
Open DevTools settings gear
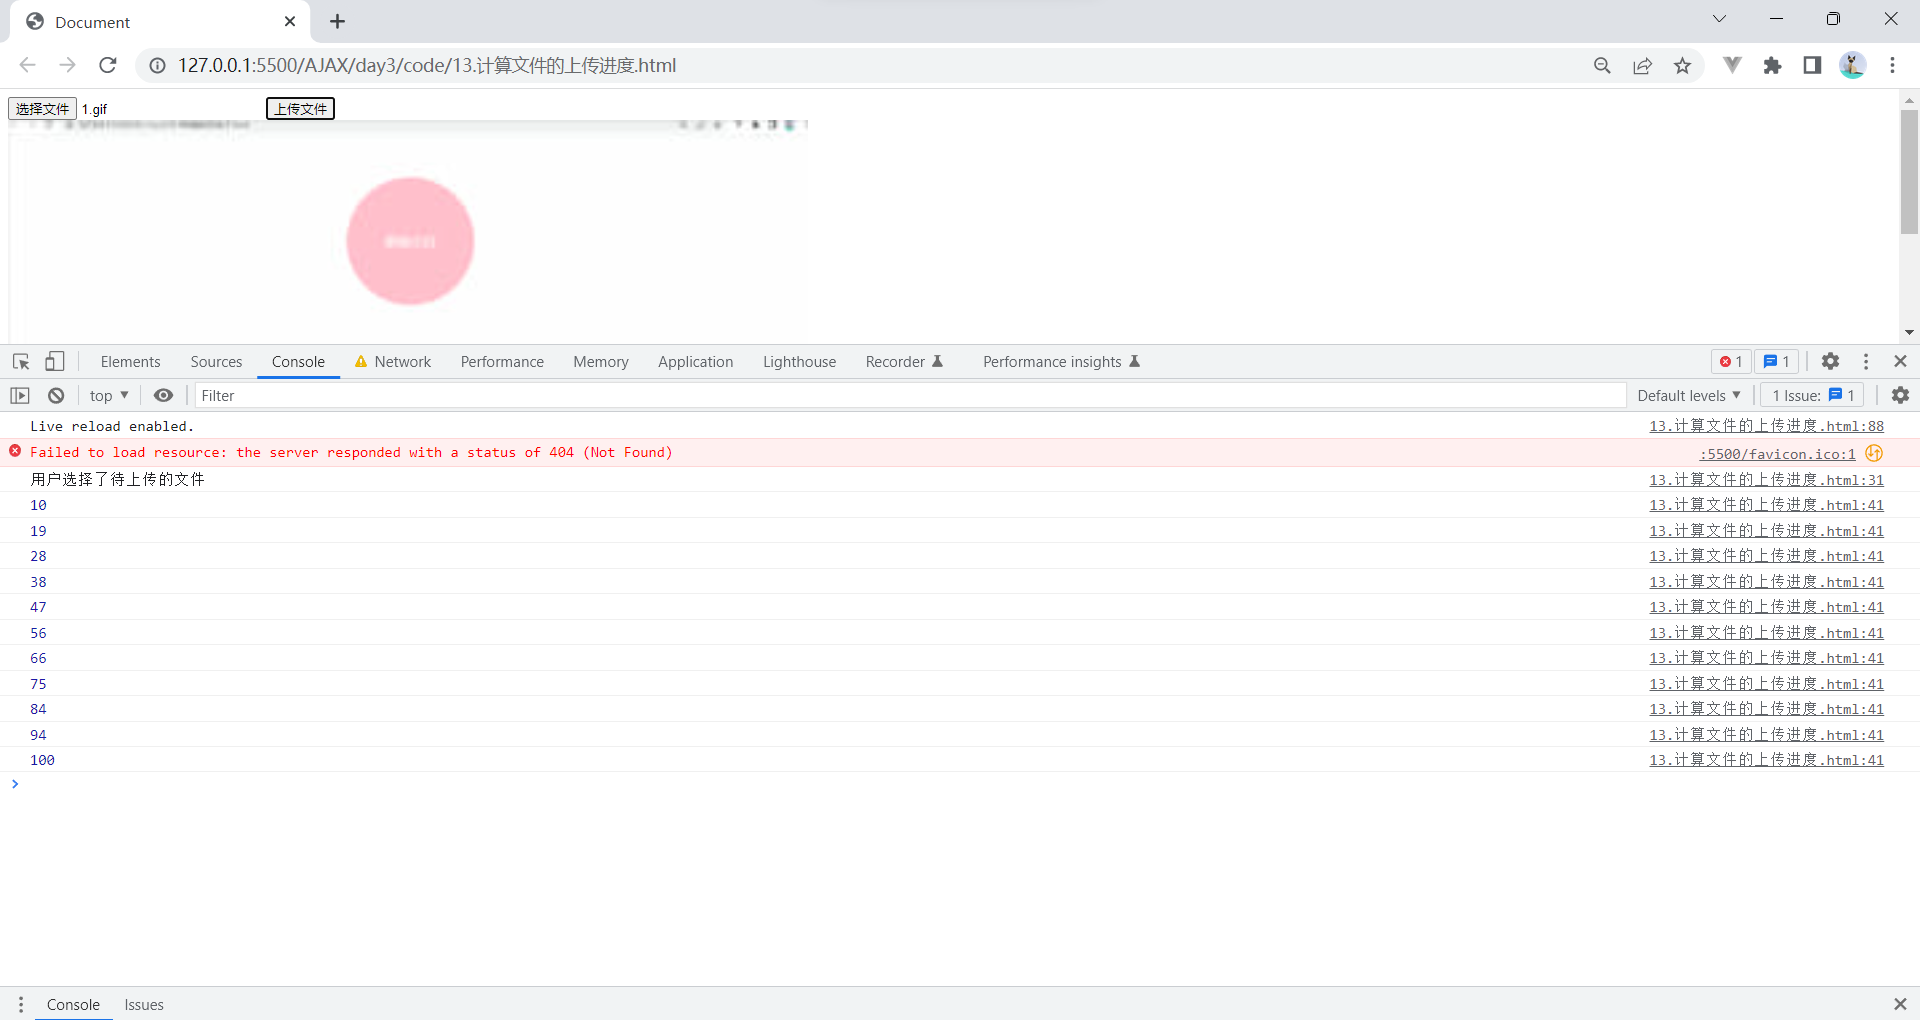(x=1831, y=361)
